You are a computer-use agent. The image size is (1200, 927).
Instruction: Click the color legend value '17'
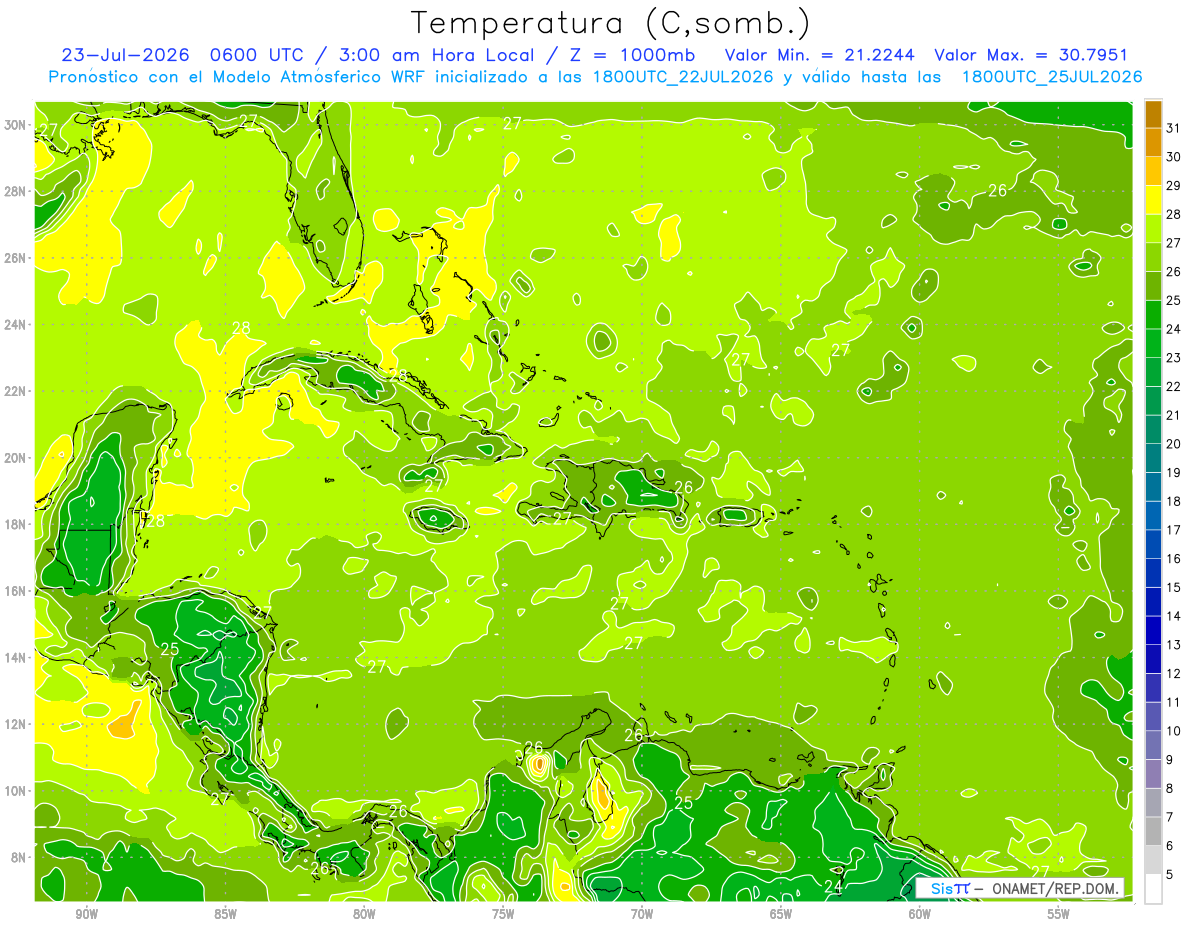pyautogui.click(x=1174, y=530)
